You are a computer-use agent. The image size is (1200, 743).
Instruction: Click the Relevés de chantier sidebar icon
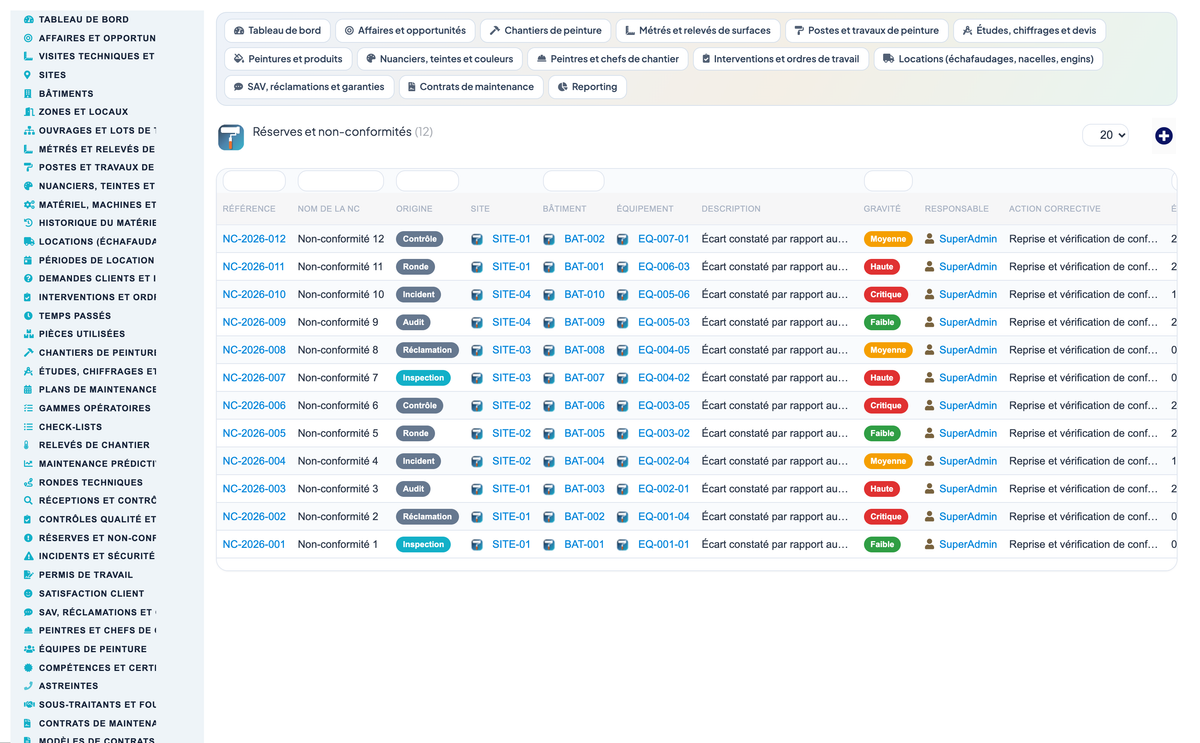tap(28, 445)
